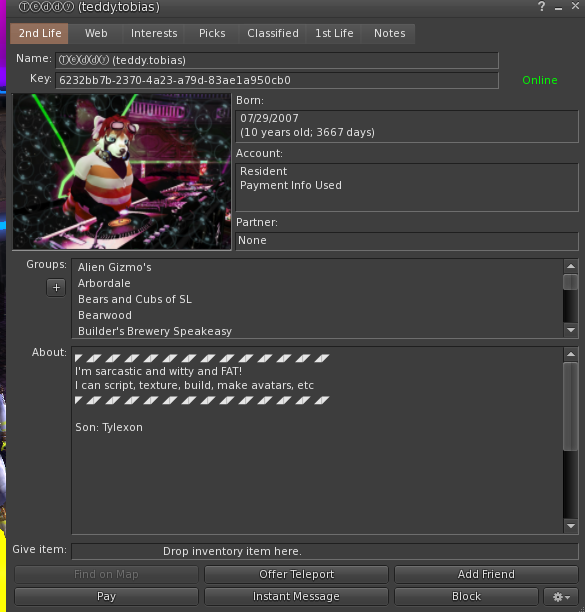
Task: Click the disabled Find on Map button
Action: pyautogui.click(x=106, y=574)
